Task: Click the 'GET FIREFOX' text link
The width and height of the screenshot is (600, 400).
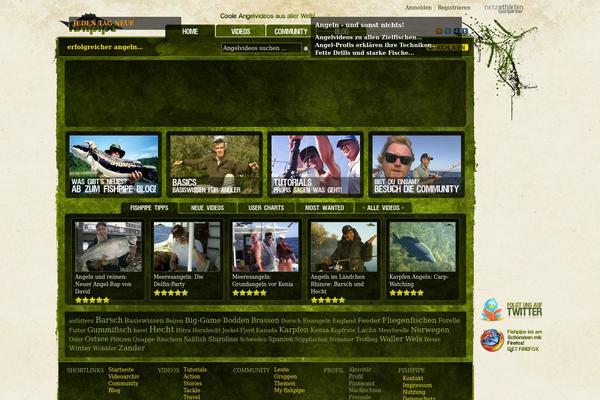Action: [523, 349]
